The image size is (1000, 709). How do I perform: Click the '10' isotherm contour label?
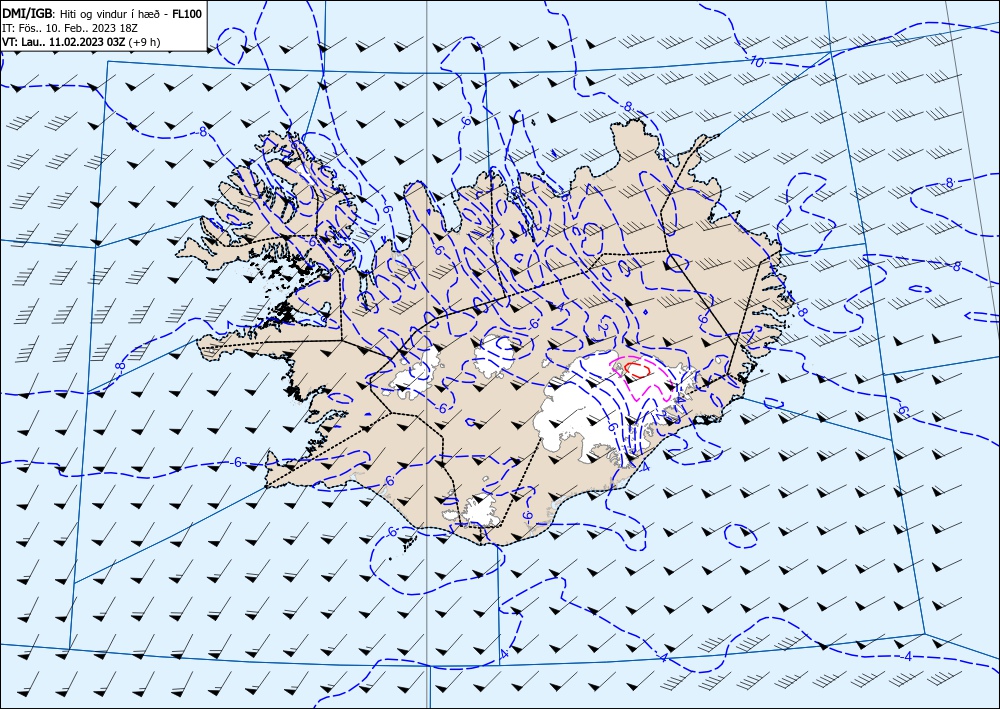756,62
